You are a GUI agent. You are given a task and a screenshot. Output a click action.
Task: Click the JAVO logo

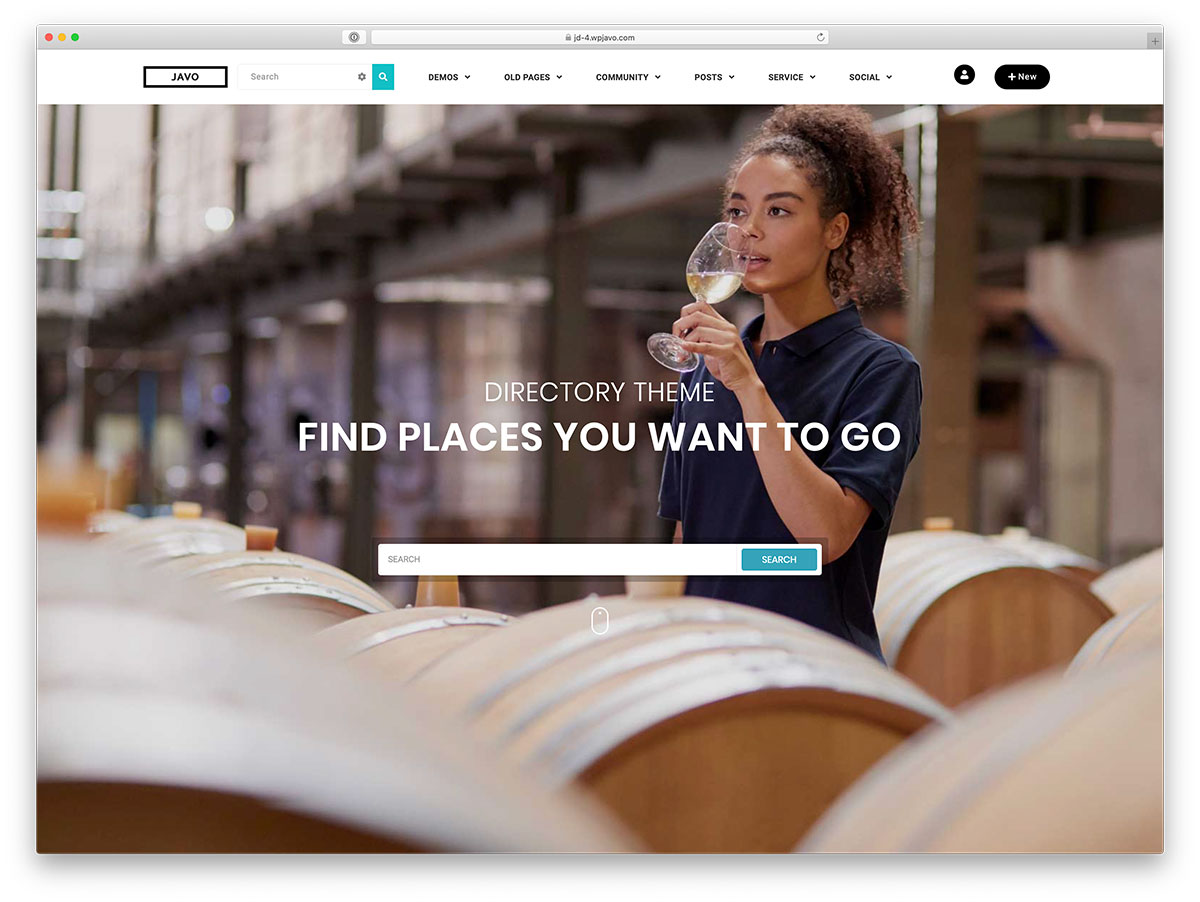pos(185,77)
